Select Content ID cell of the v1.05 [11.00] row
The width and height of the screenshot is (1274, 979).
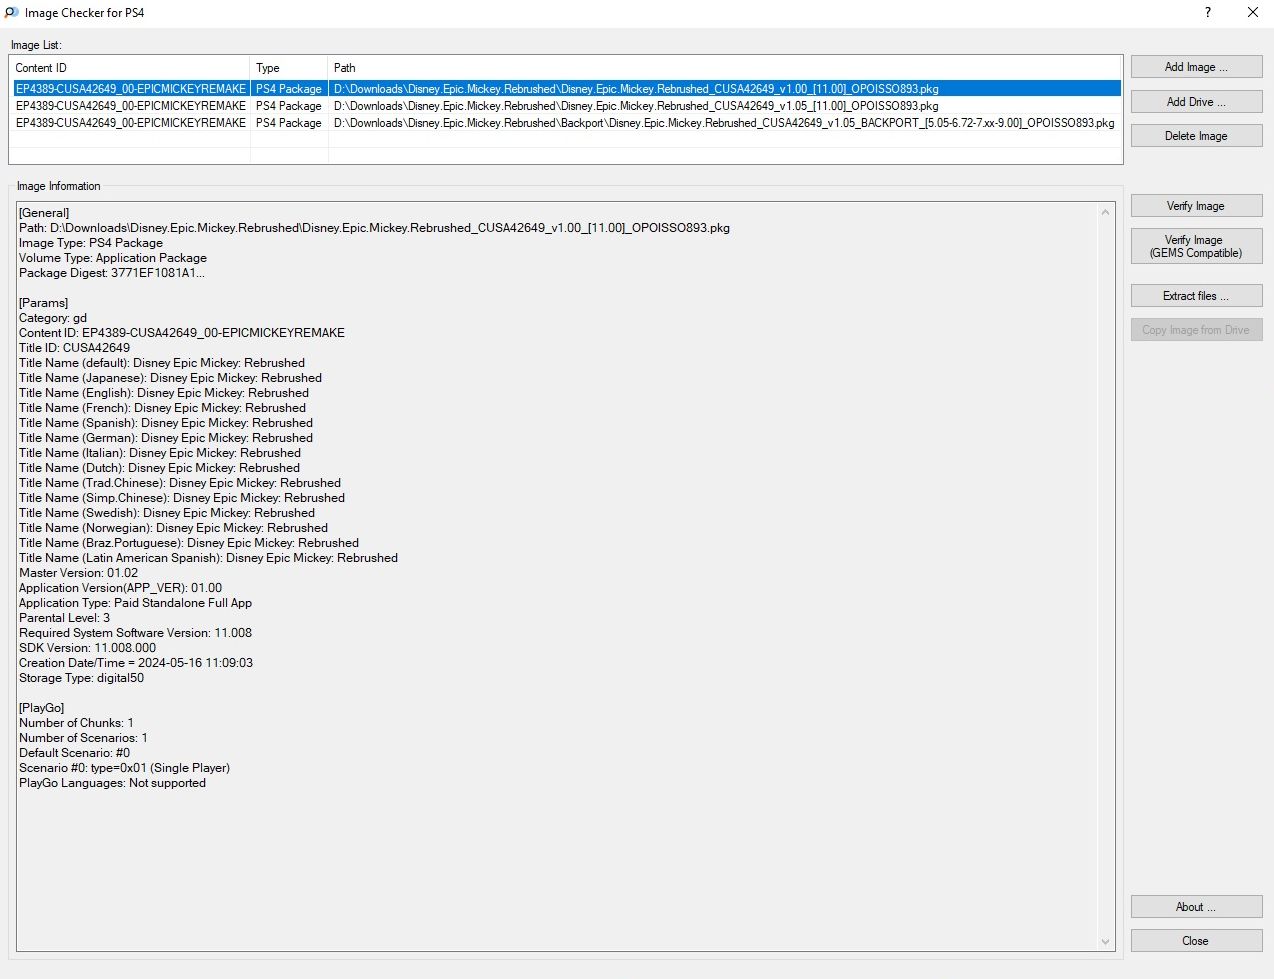tap(131, 106)
